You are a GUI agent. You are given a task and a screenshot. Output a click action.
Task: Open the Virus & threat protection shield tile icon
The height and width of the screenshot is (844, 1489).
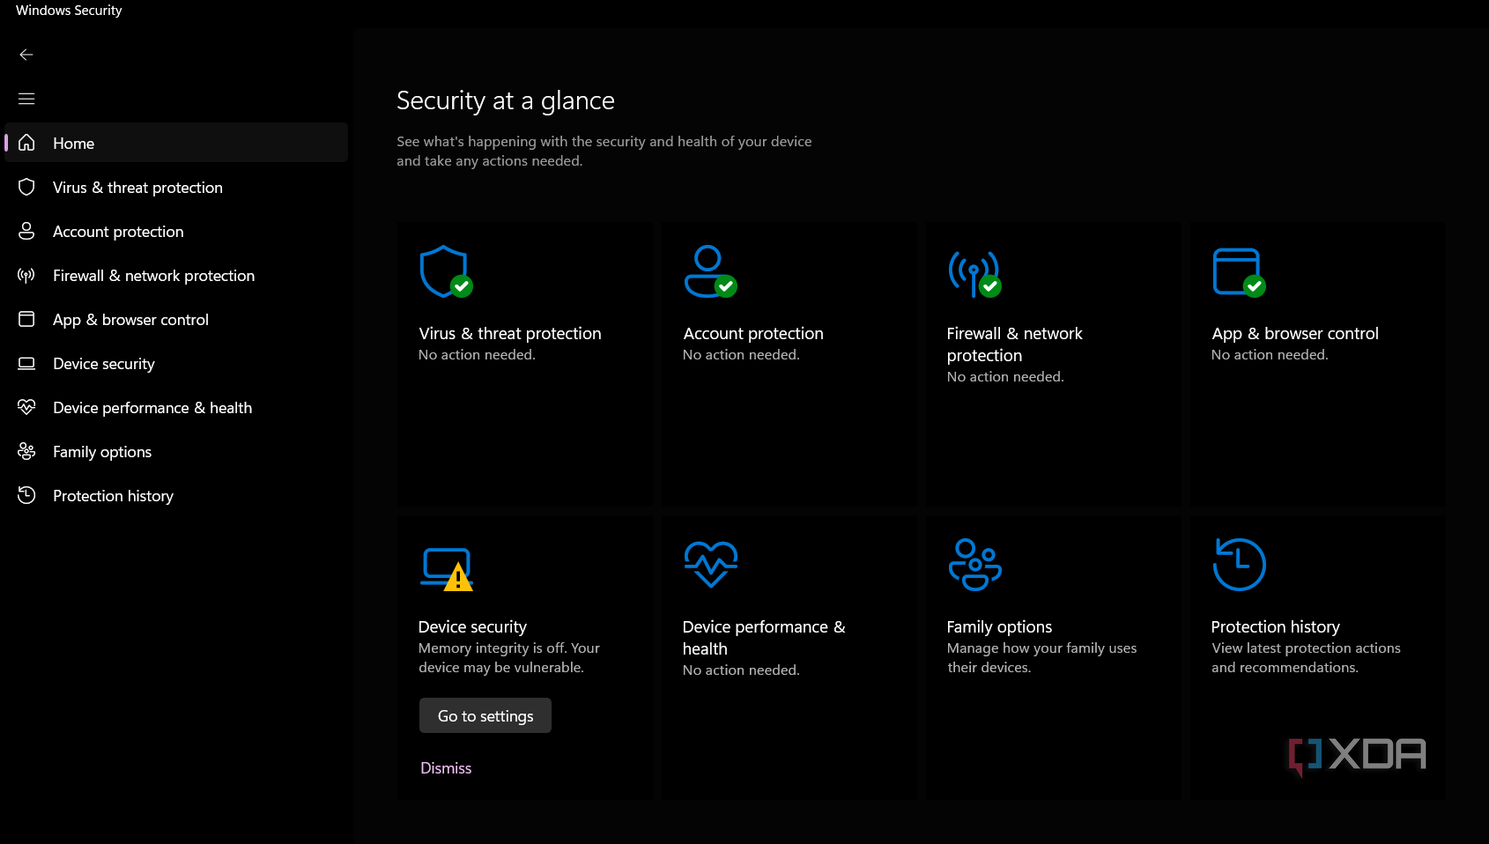click(x=446, y=272)
